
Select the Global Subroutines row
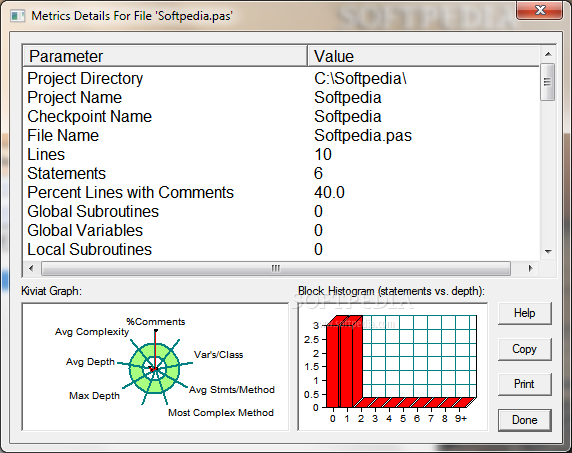(281, 211)
